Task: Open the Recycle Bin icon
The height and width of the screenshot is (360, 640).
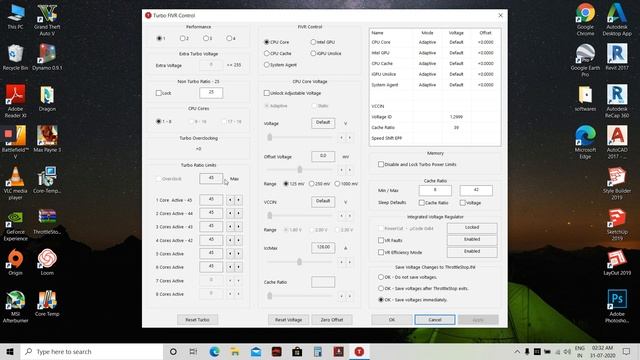Action: point(15,57)
